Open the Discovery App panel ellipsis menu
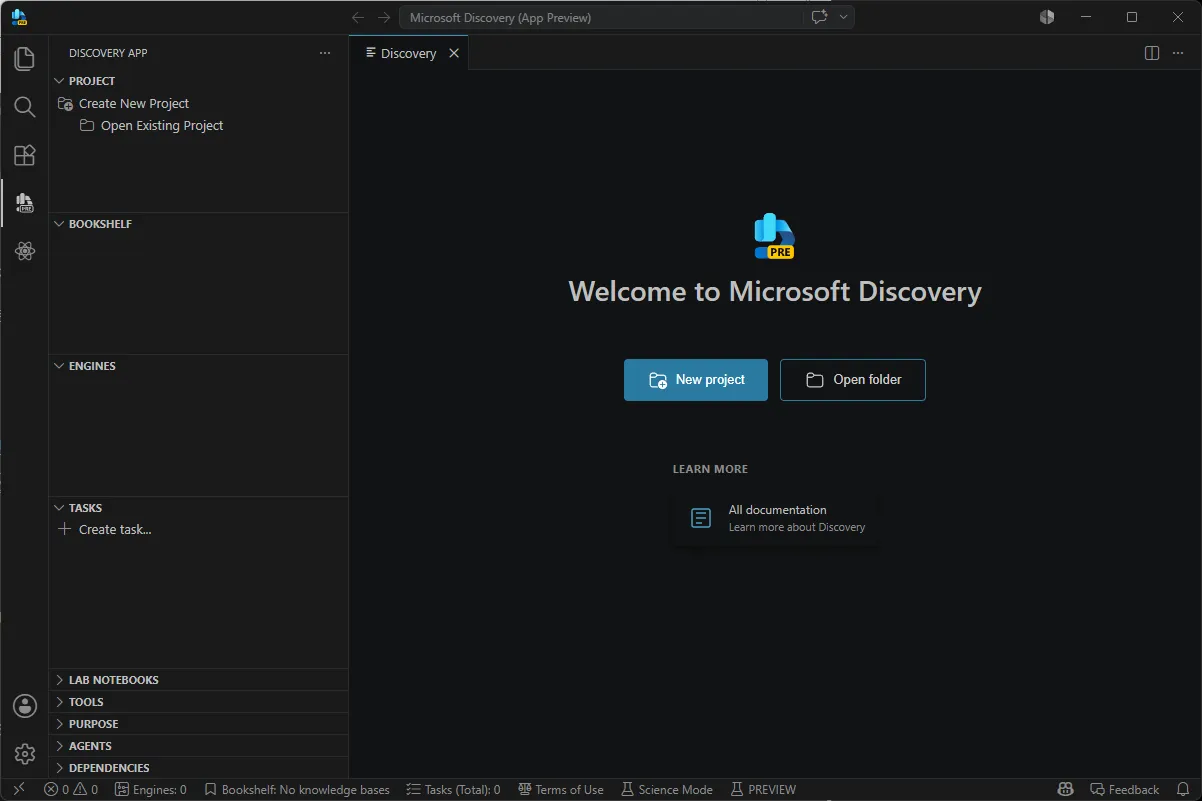Screen dimensions: 1202x801 tap(325, 53)
